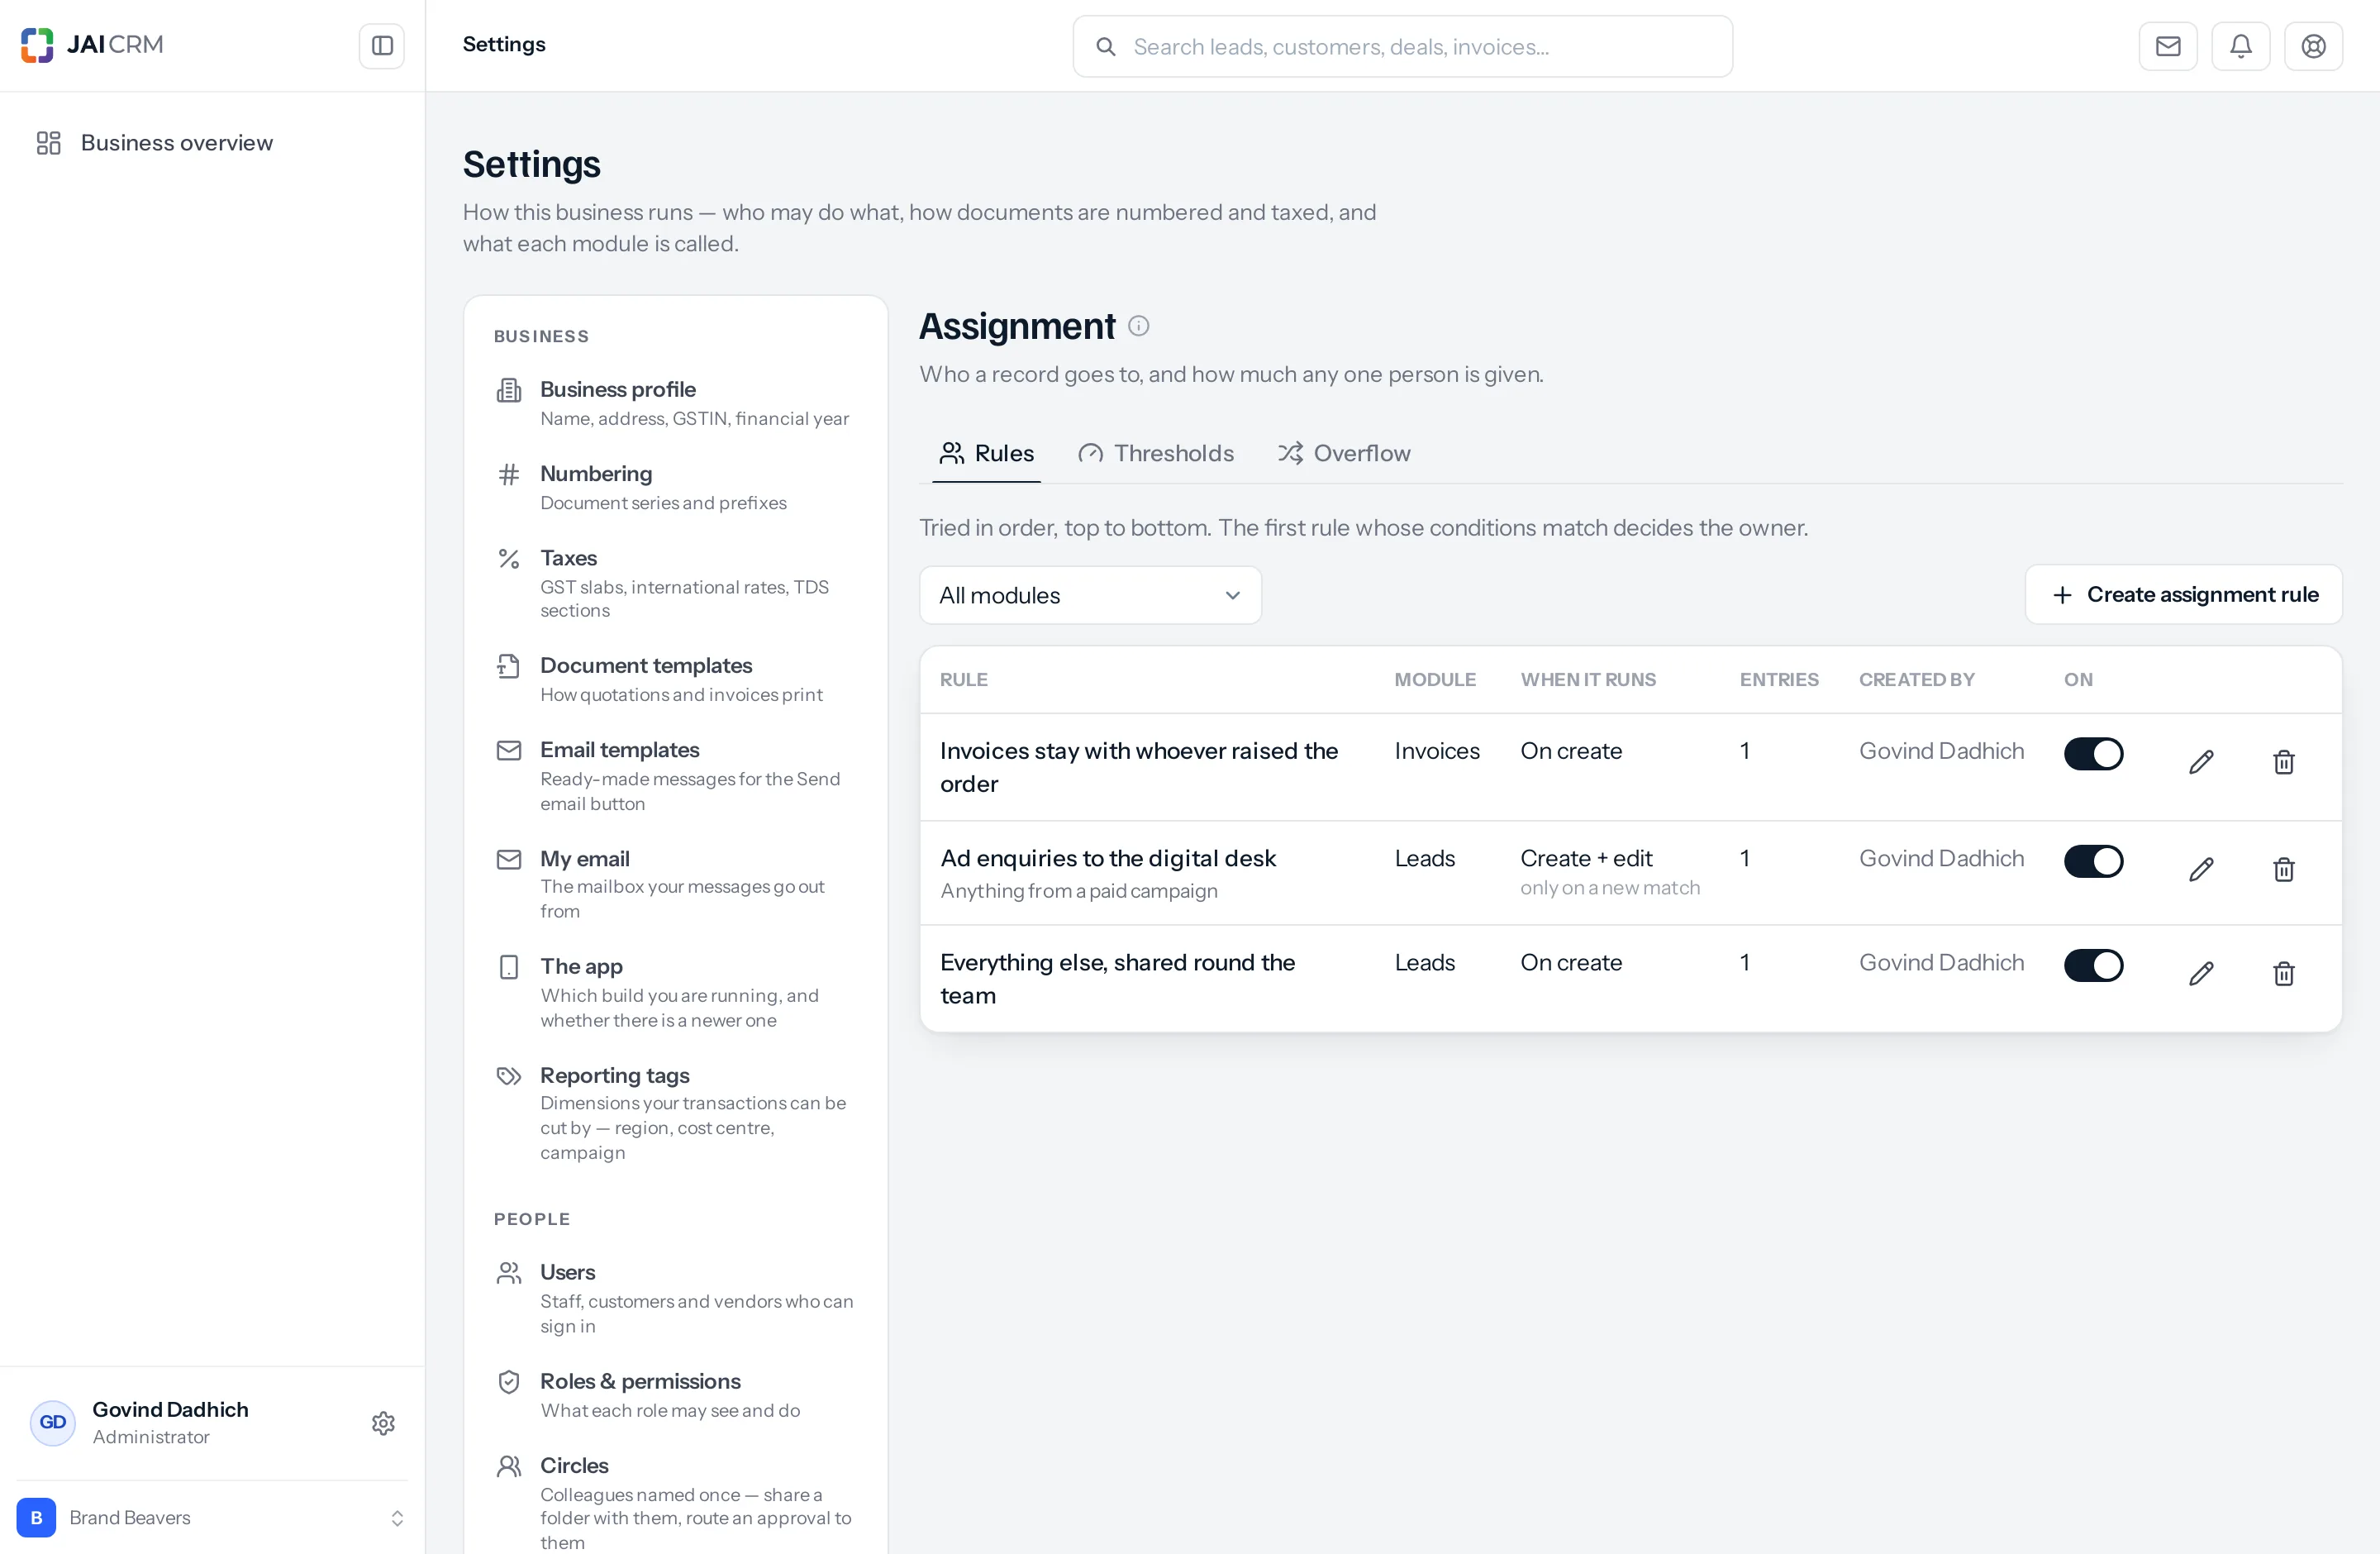Click the JAI CRM logo
2380x1554 pixels.
pyautogui.click(x=92, y=45)
